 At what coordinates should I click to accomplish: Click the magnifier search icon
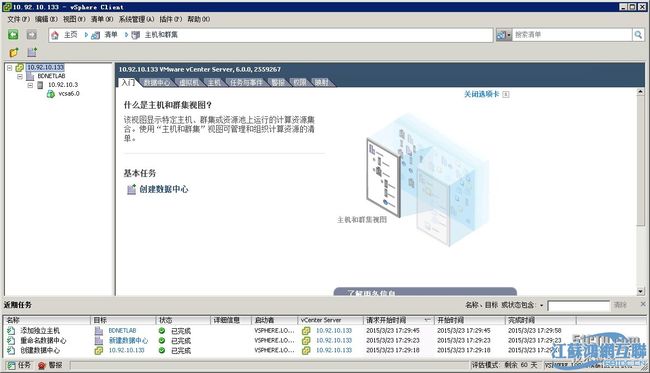point(638,35)
